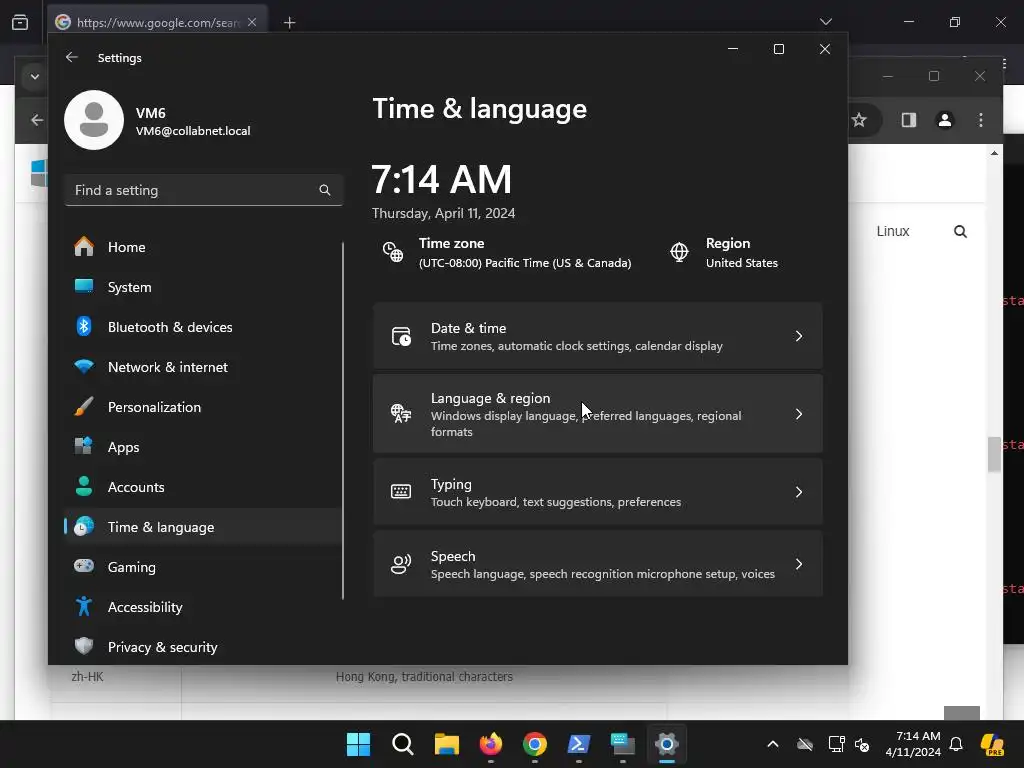Click the network status tray icon
Screen dimensions: 1024x768
click(x=836, y=744)
